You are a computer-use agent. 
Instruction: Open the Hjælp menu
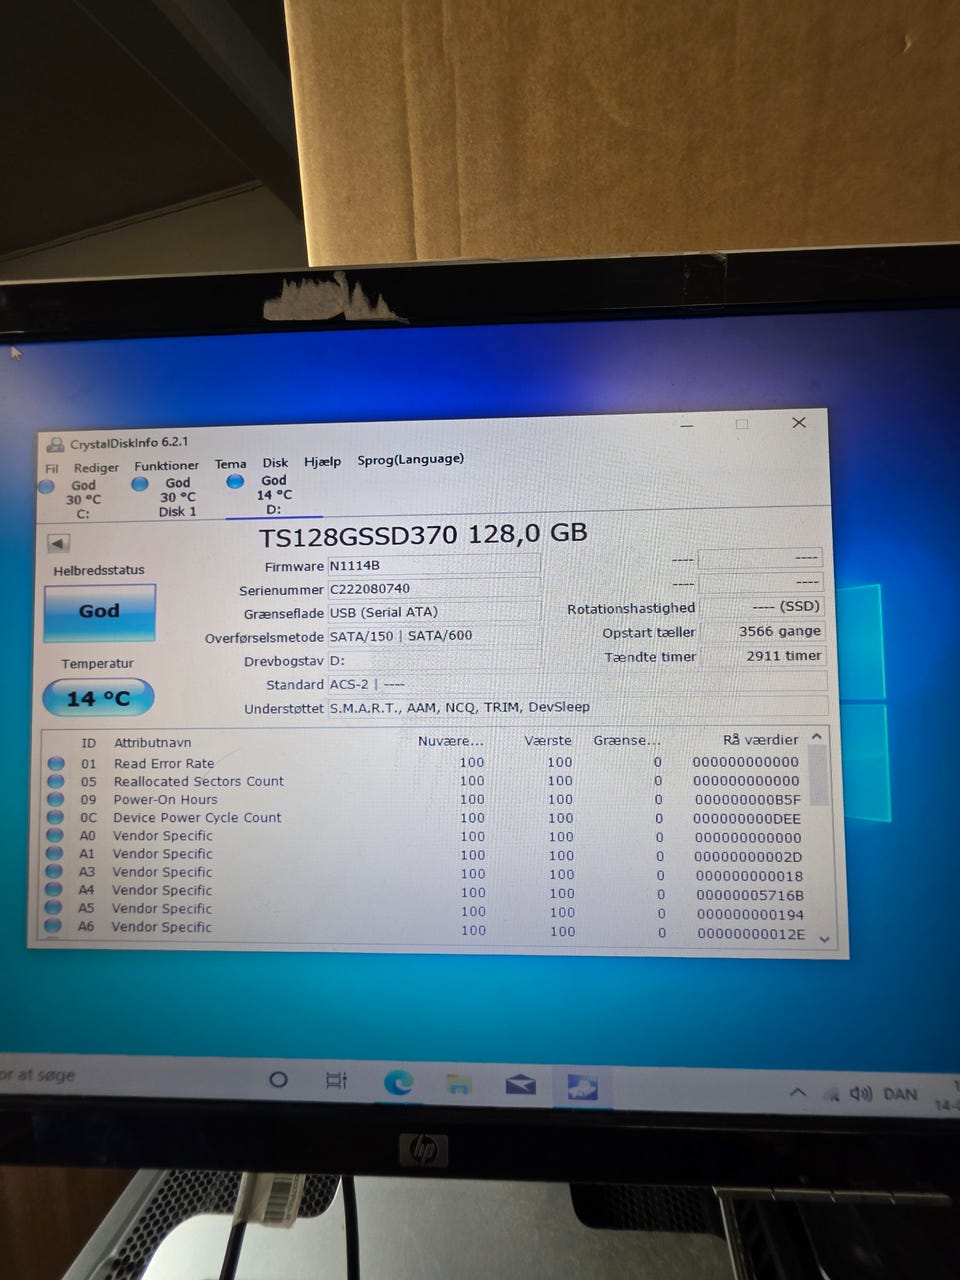click(322, 461)
